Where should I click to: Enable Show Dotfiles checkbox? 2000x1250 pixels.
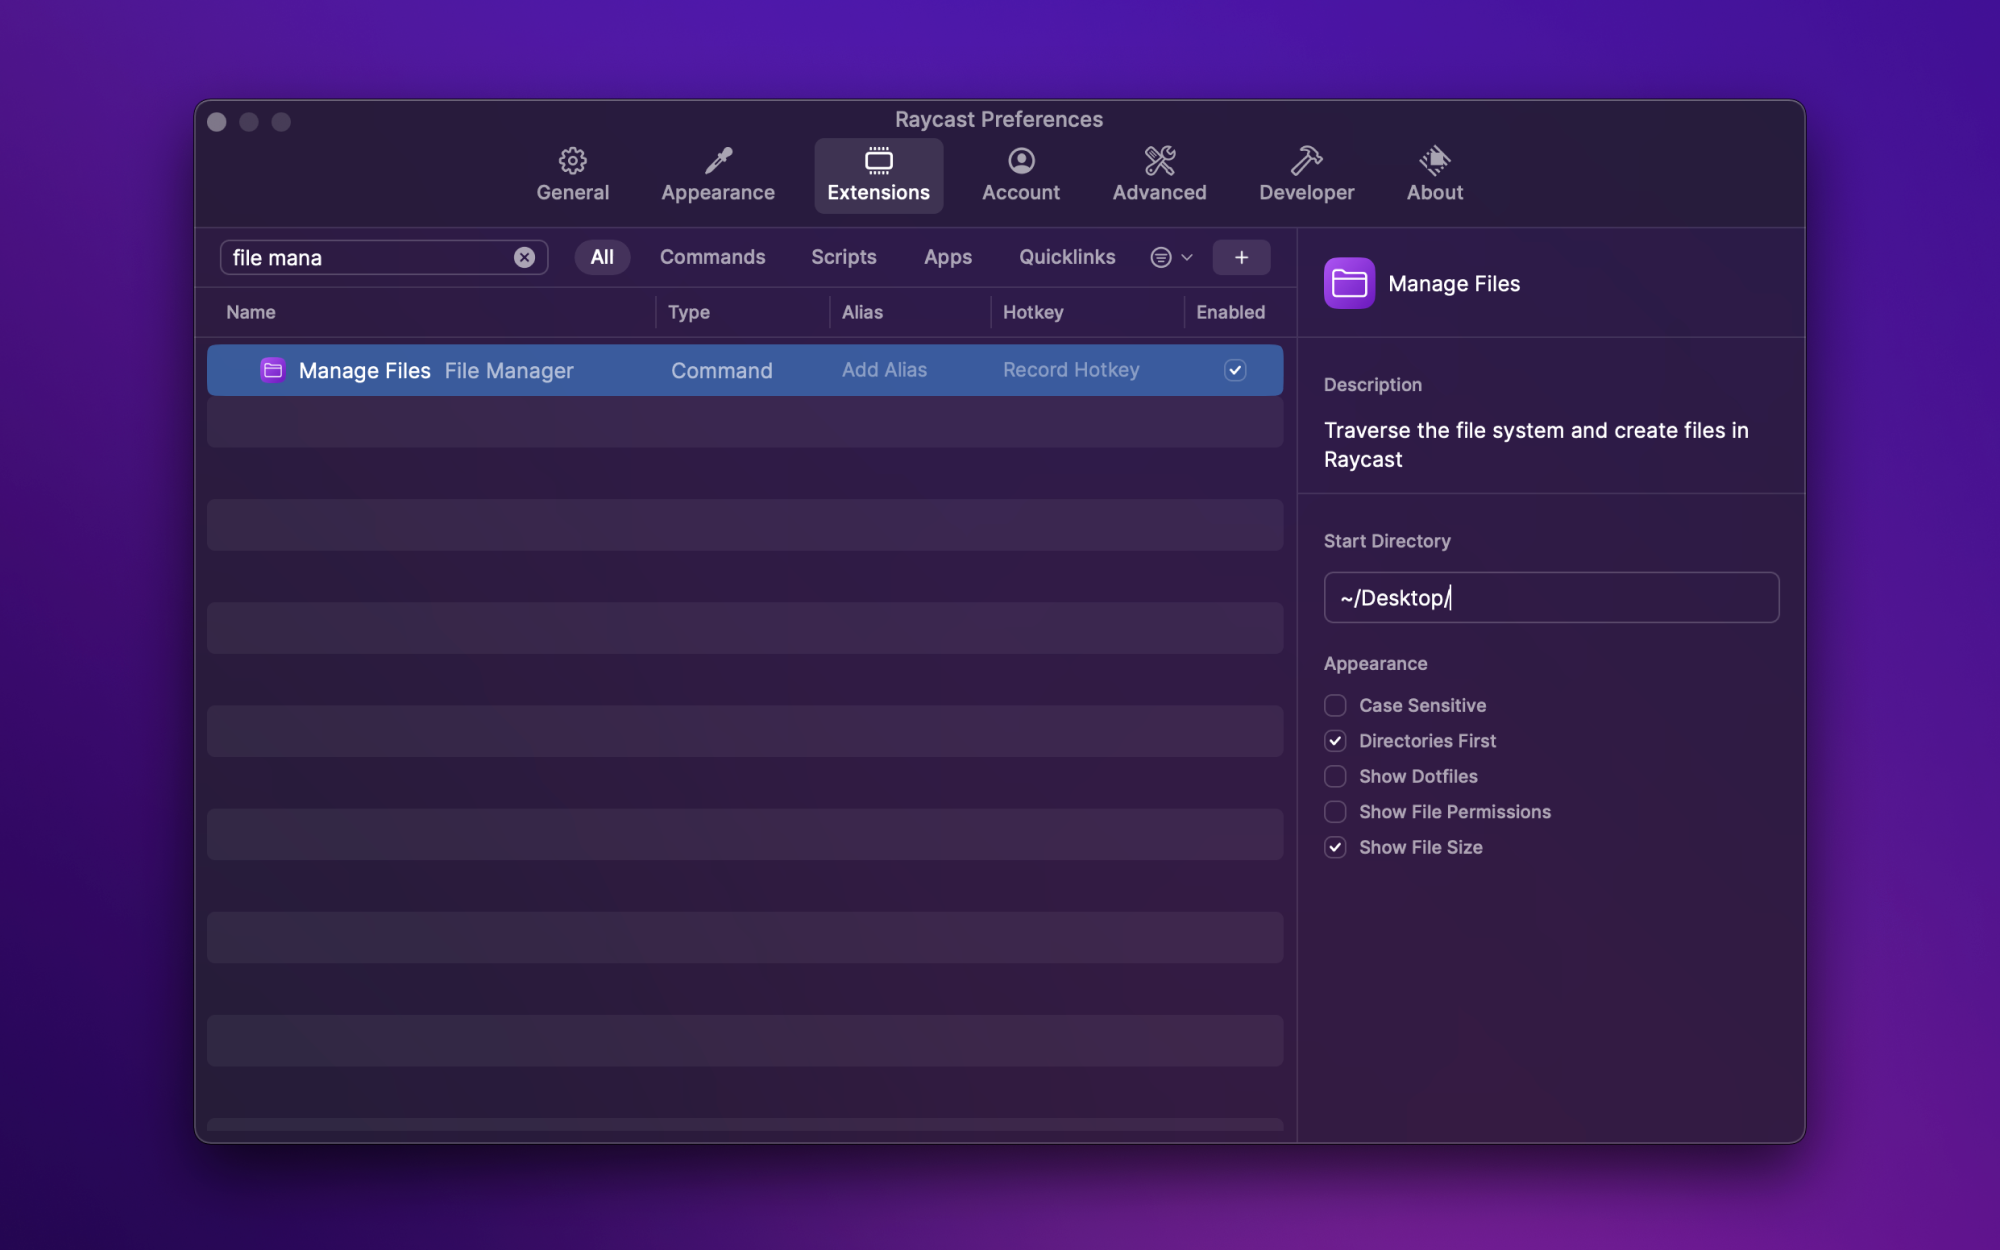point(1335,776)
